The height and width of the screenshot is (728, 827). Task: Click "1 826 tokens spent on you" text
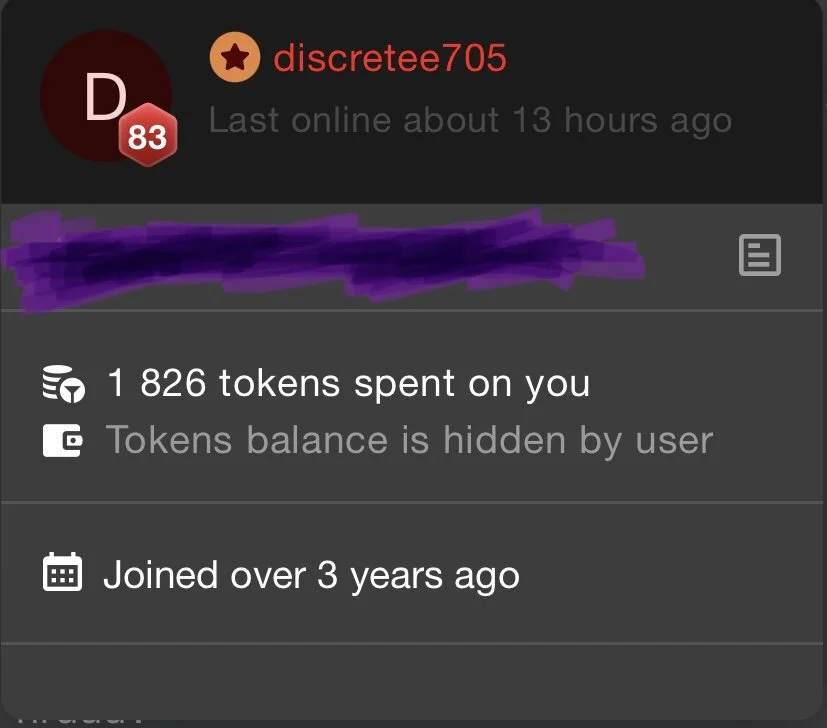click(x=349, y=384)
